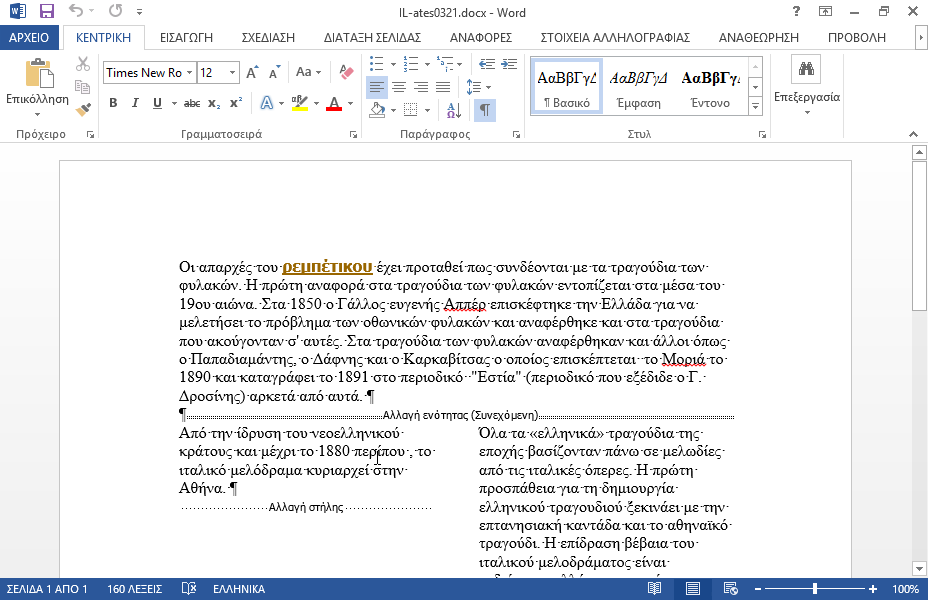
Task: Open the Επικόλληση paste options arrow
Action: click(x=37, y=114)
